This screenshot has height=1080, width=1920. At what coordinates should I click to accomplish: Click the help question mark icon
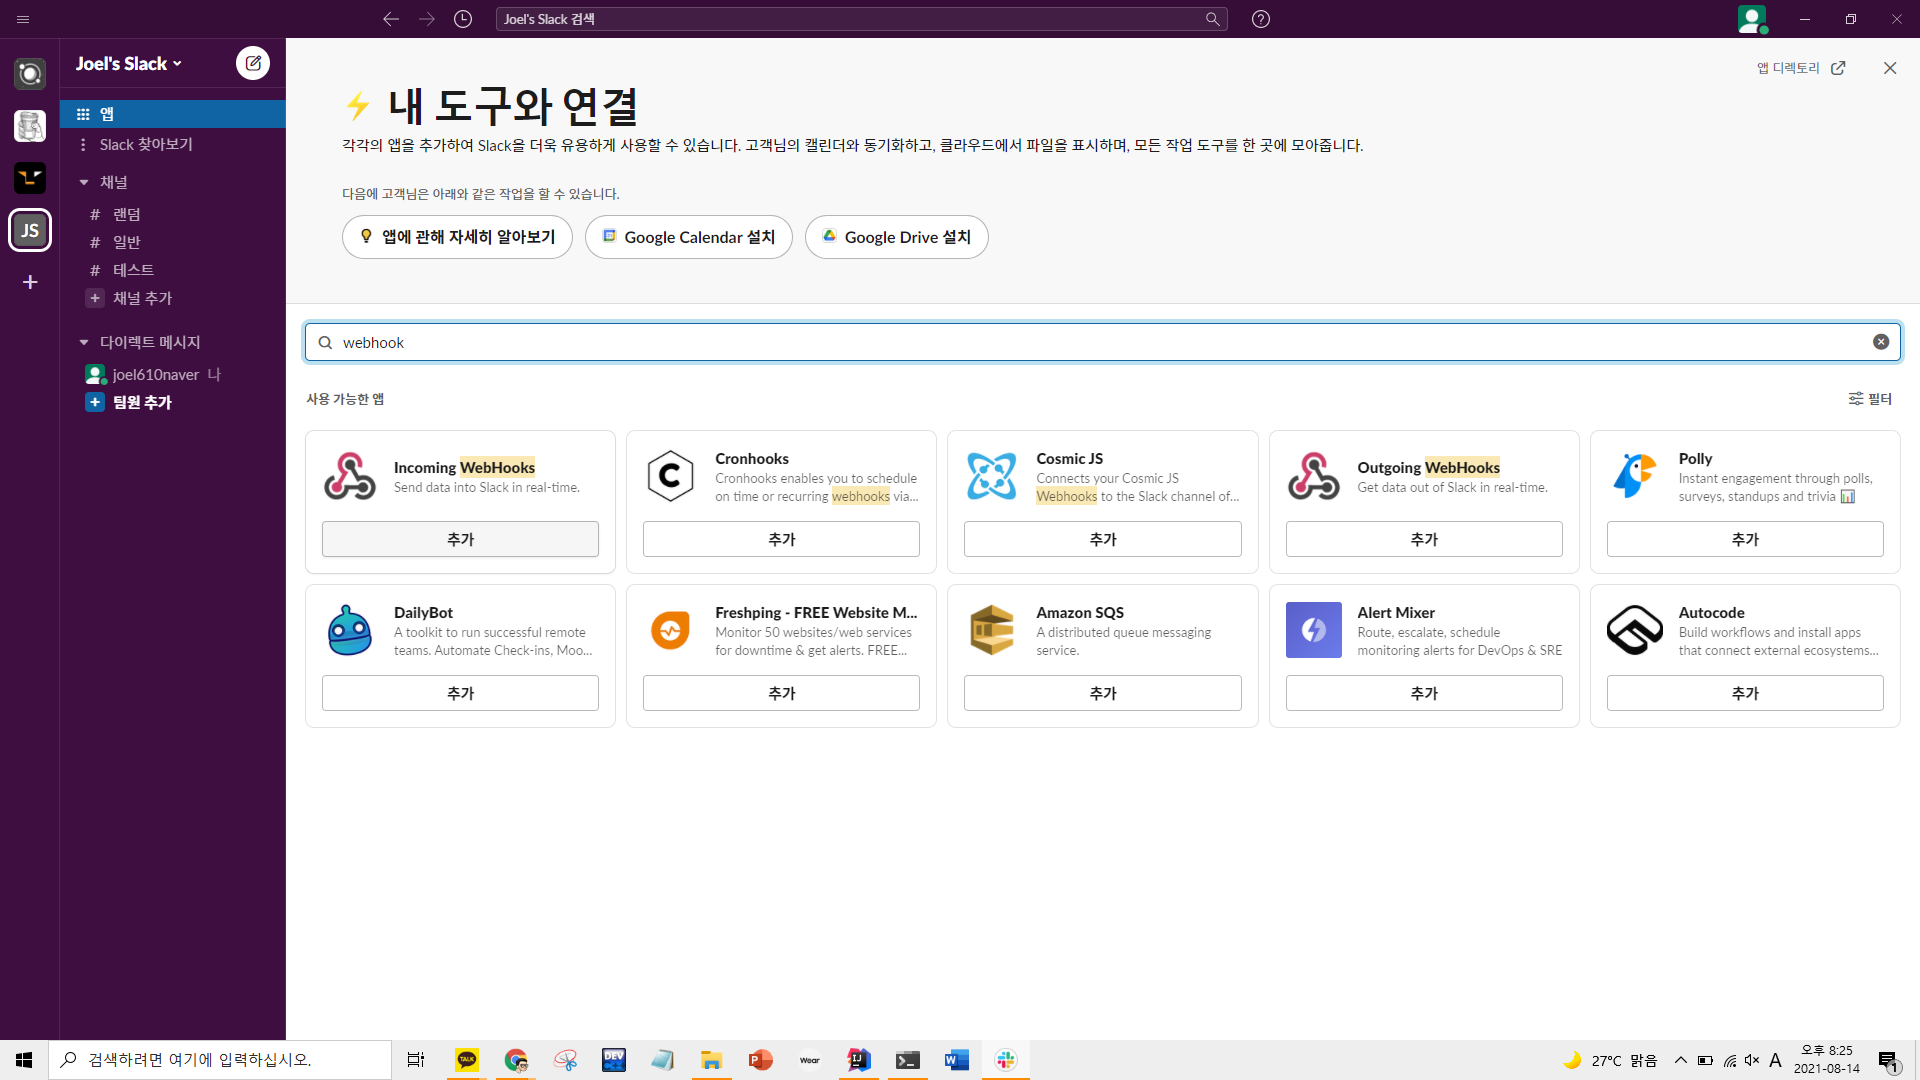pyautogui.click(x=1261, y=19)
